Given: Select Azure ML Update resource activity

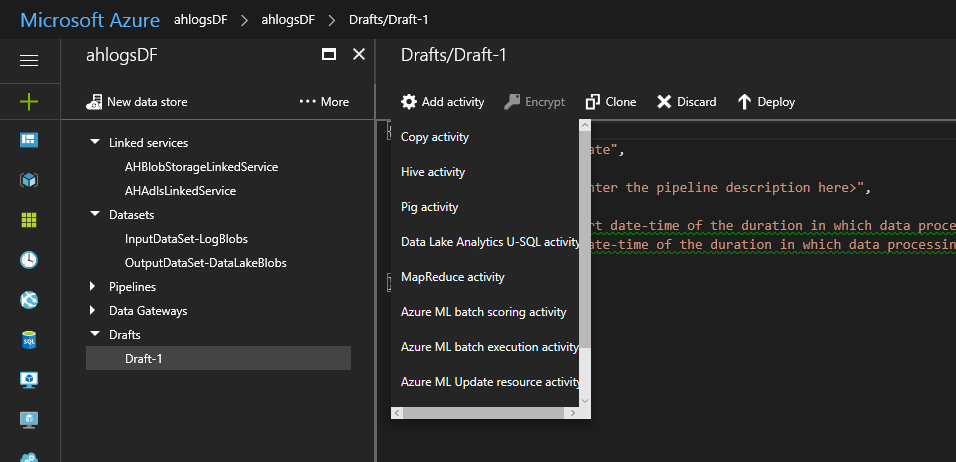Looking at the screenshot, I should (485, 382).
